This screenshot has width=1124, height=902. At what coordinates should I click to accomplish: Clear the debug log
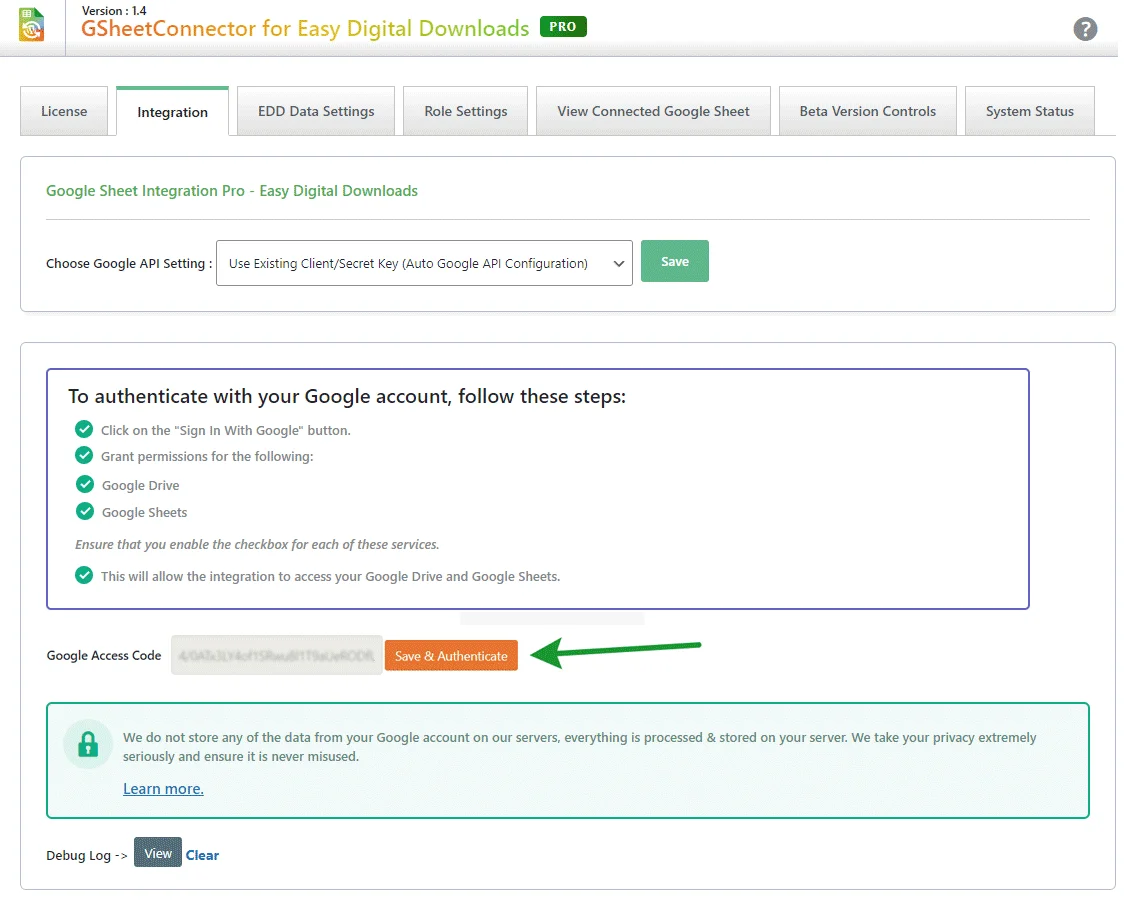[x=202, y=855]
